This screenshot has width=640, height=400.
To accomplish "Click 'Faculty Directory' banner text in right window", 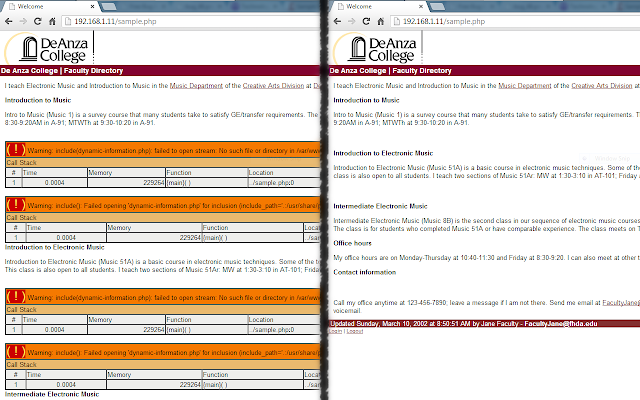I will click(x=422, y=71).
